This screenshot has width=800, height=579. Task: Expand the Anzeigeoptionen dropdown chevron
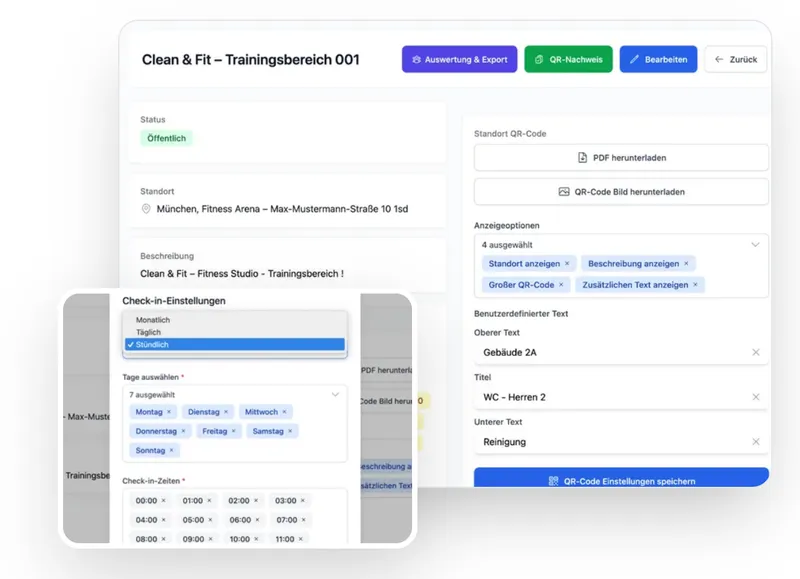pyautogui.click(x=755, y=244)
